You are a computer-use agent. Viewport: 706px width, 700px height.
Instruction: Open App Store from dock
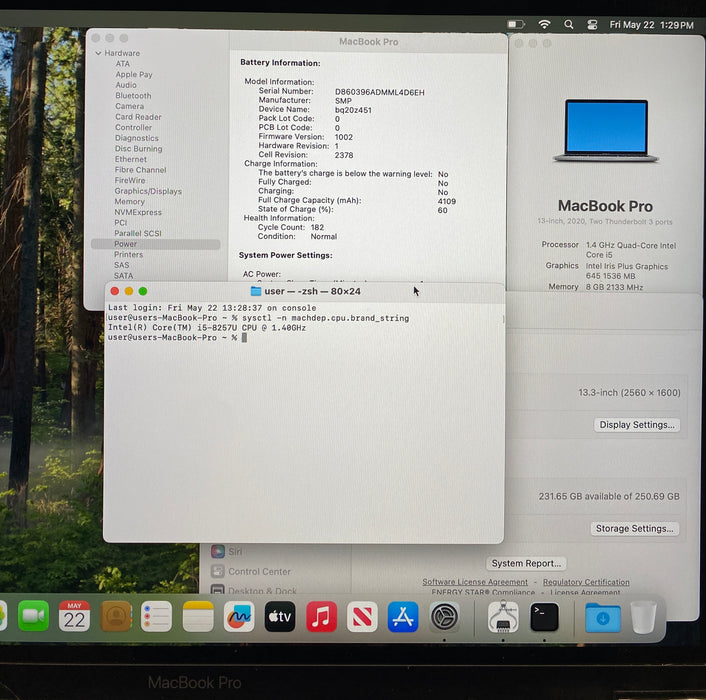(403, 616)
